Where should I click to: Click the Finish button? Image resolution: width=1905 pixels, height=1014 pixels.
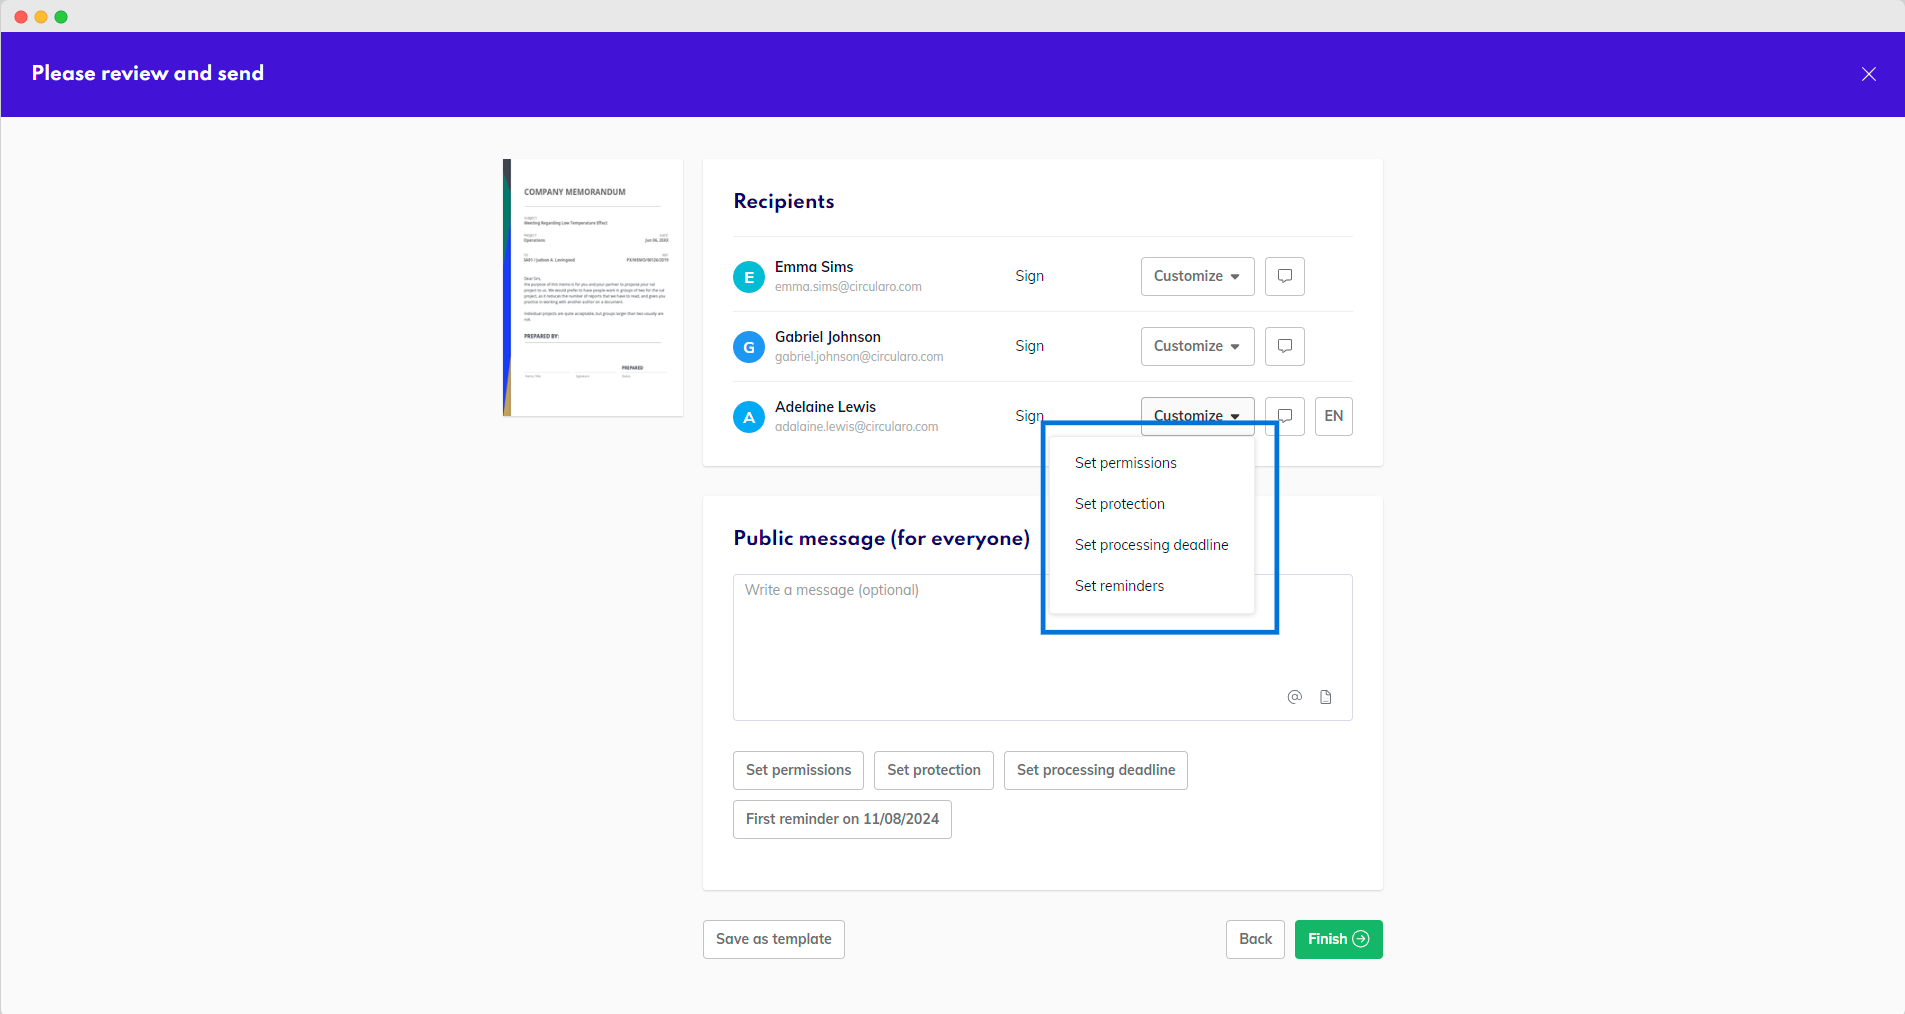pos(1338,939)
